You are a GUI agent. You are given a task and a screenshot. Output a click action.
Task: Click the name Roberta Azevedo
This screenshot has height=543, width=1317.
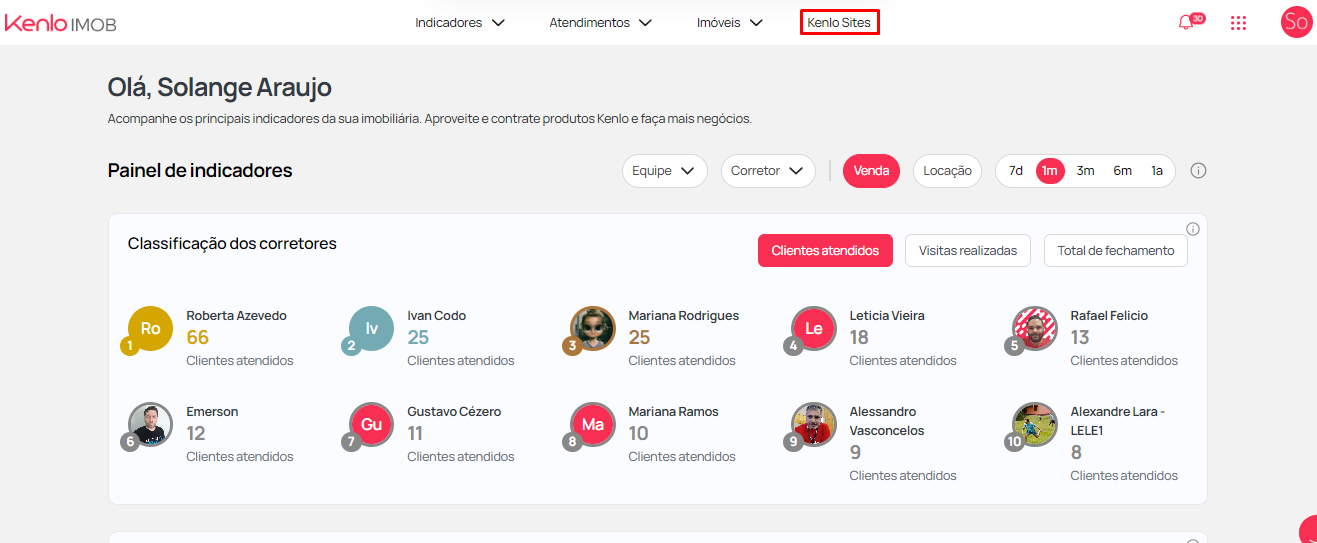[x=236, y=316]
